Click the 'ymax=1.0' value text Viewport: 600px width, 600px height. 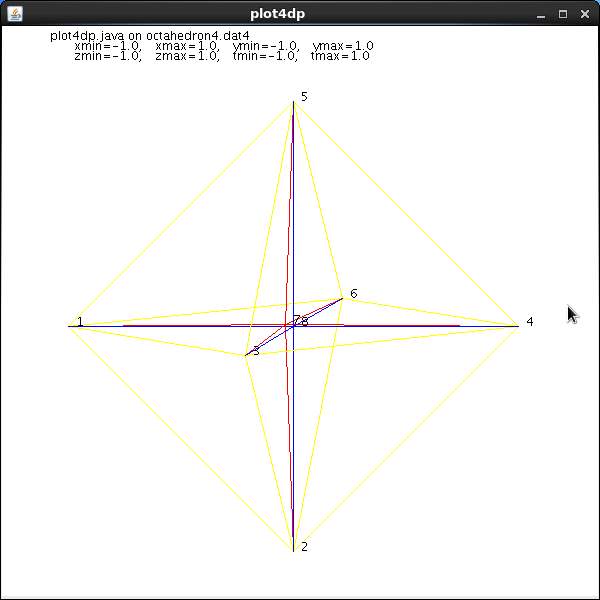(343, 46)
